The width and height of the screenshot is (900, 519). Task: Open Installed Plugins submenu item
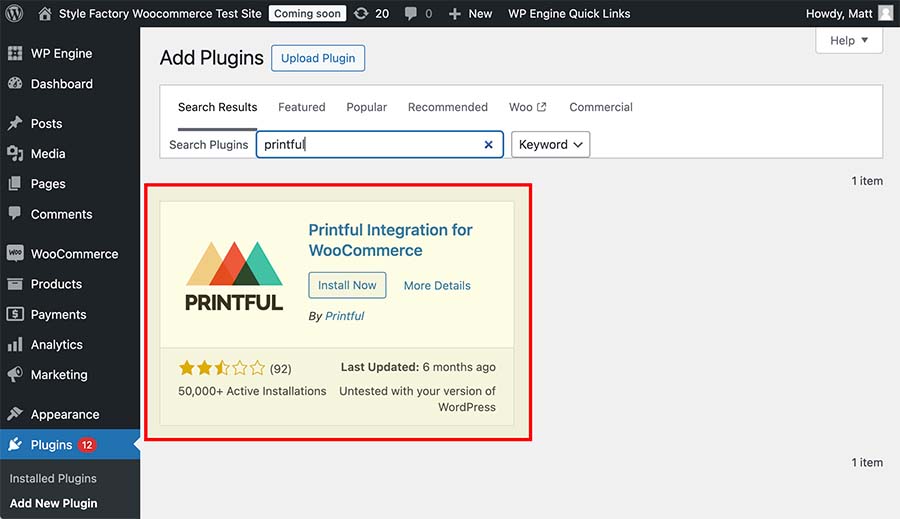click(53, 478)
